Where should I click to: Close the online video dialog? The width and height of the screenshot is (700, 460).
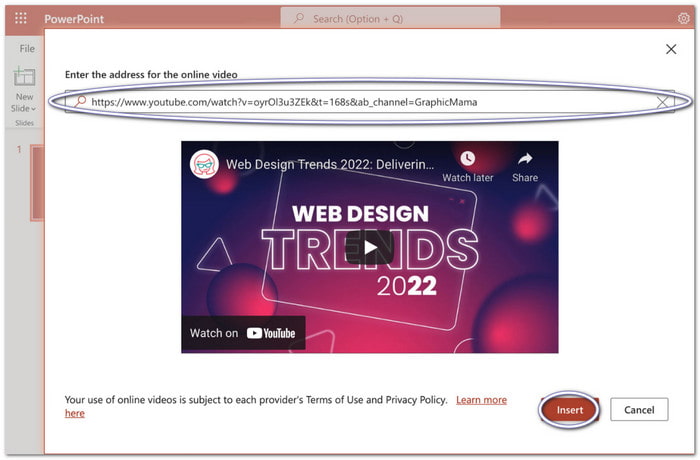point(671,49)
